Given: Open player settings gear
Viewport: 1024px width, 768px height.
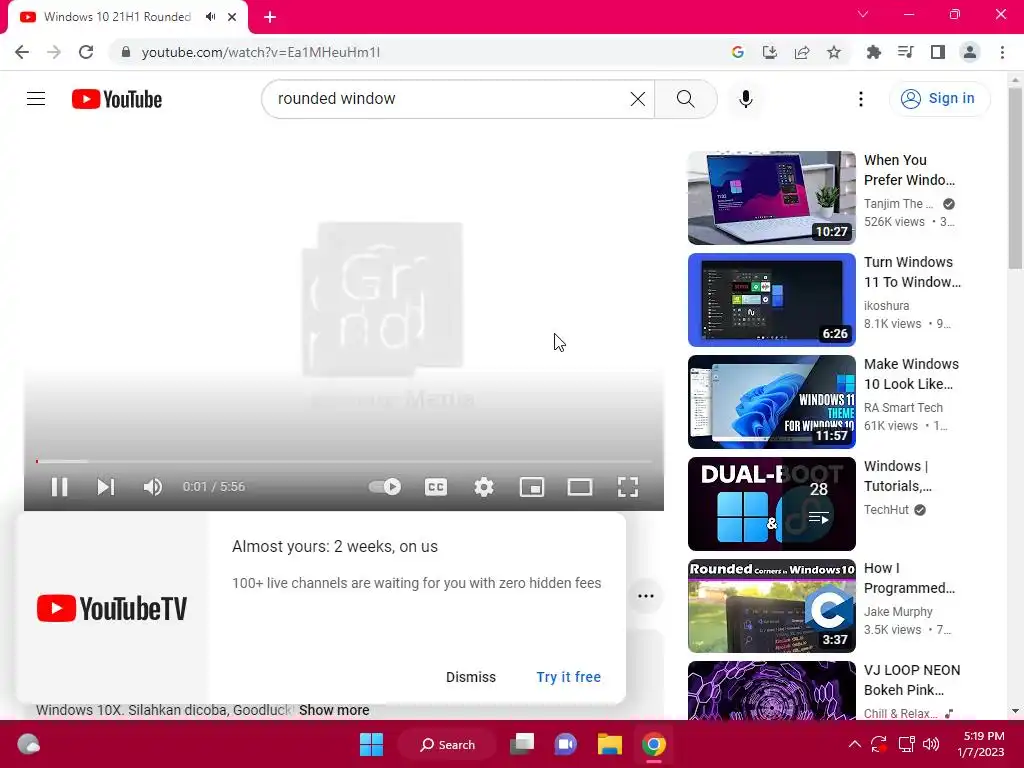Looking at the screenshot, I should tap(483, 487).
